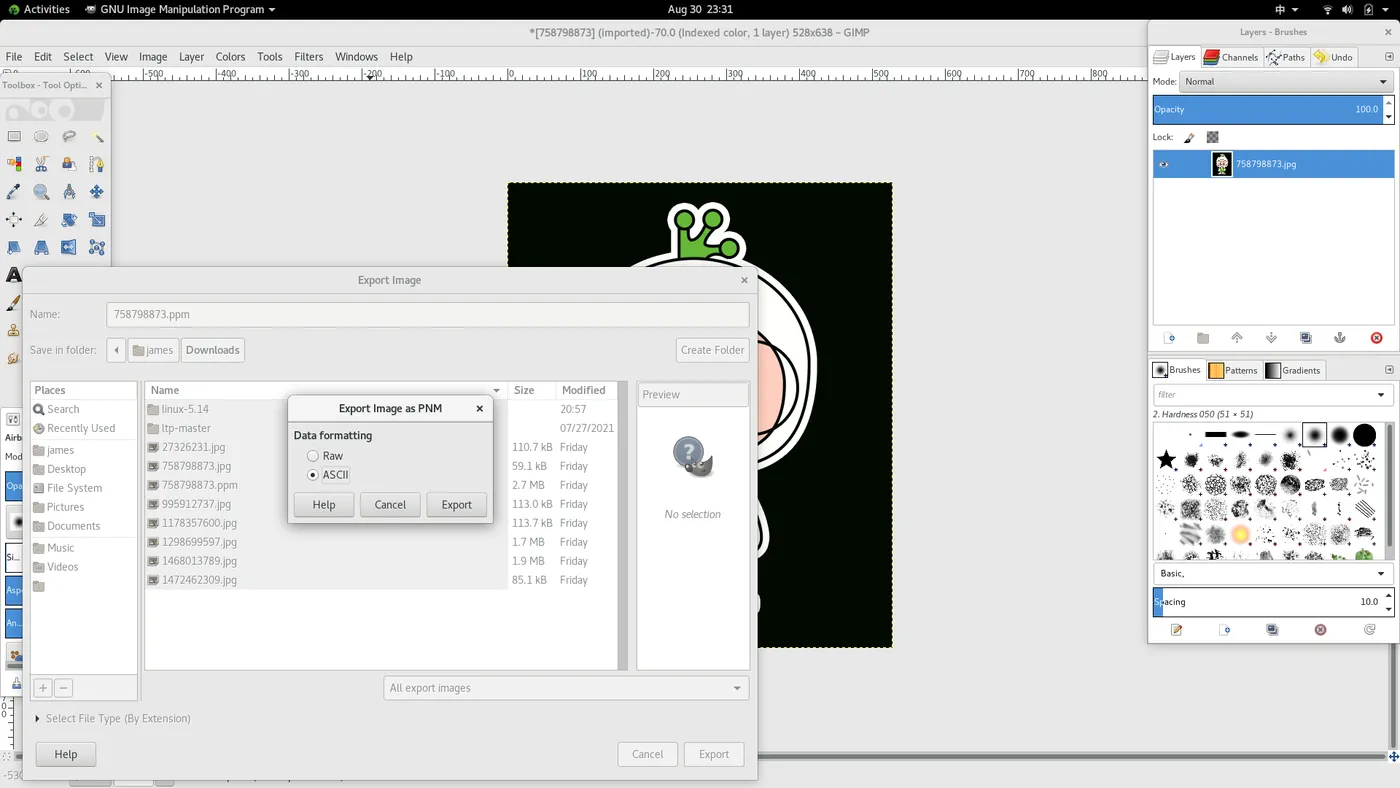Click the Create Folder button
Image resolution: width=1400 pixels, height=788 pixels.
tap(713, 350)
